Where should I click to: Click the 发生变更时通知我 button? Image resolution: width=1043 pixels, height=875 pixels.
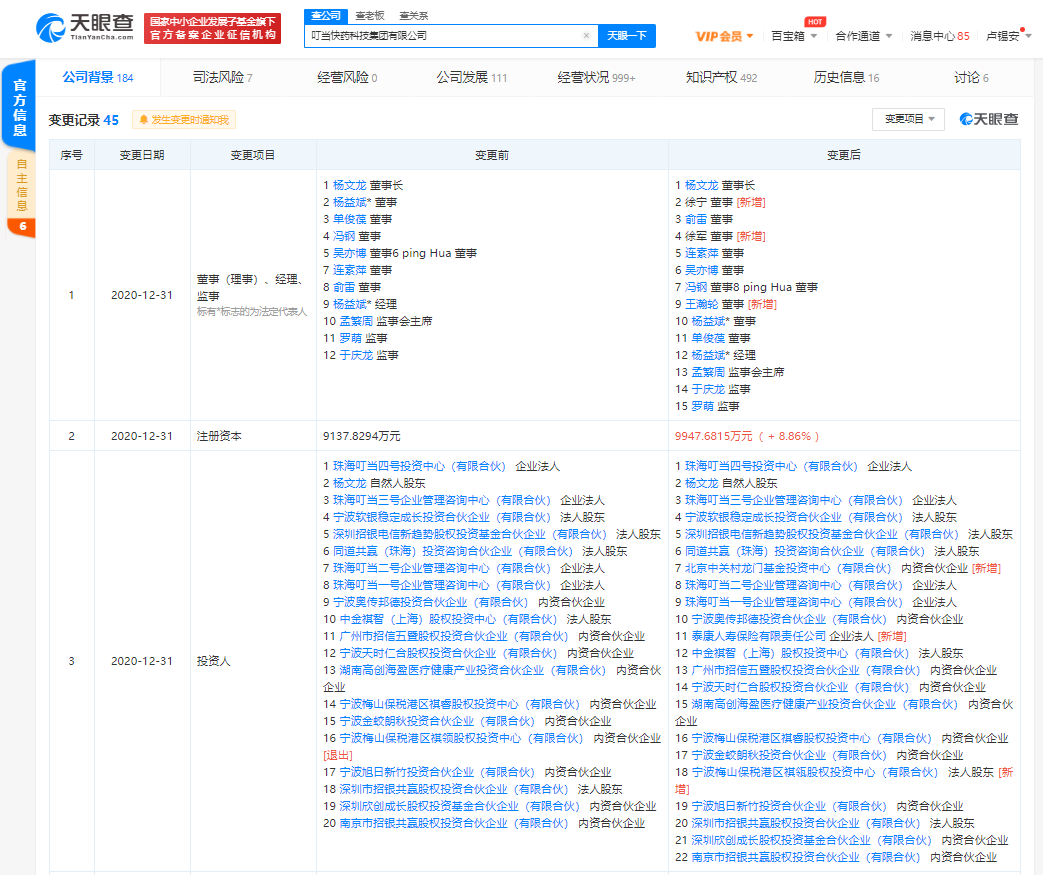coord(184,120)
